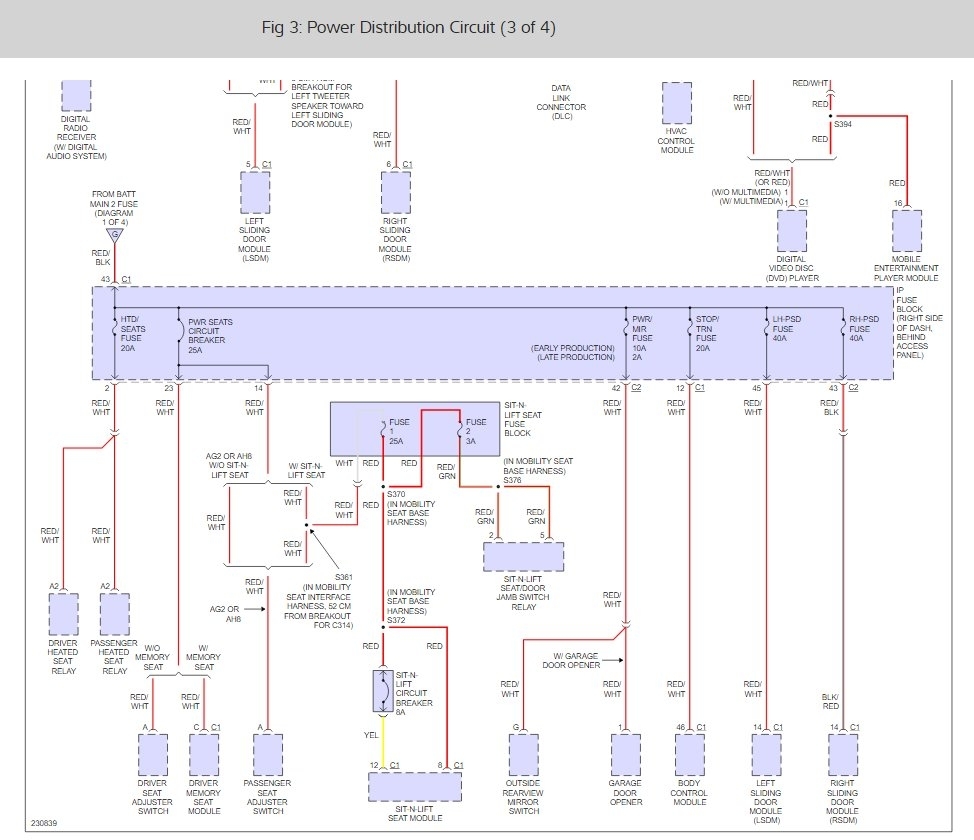This screenshot has width=974, height=840.
Task: Click the Digital Video Disc Player box
Action: (792, 231)
